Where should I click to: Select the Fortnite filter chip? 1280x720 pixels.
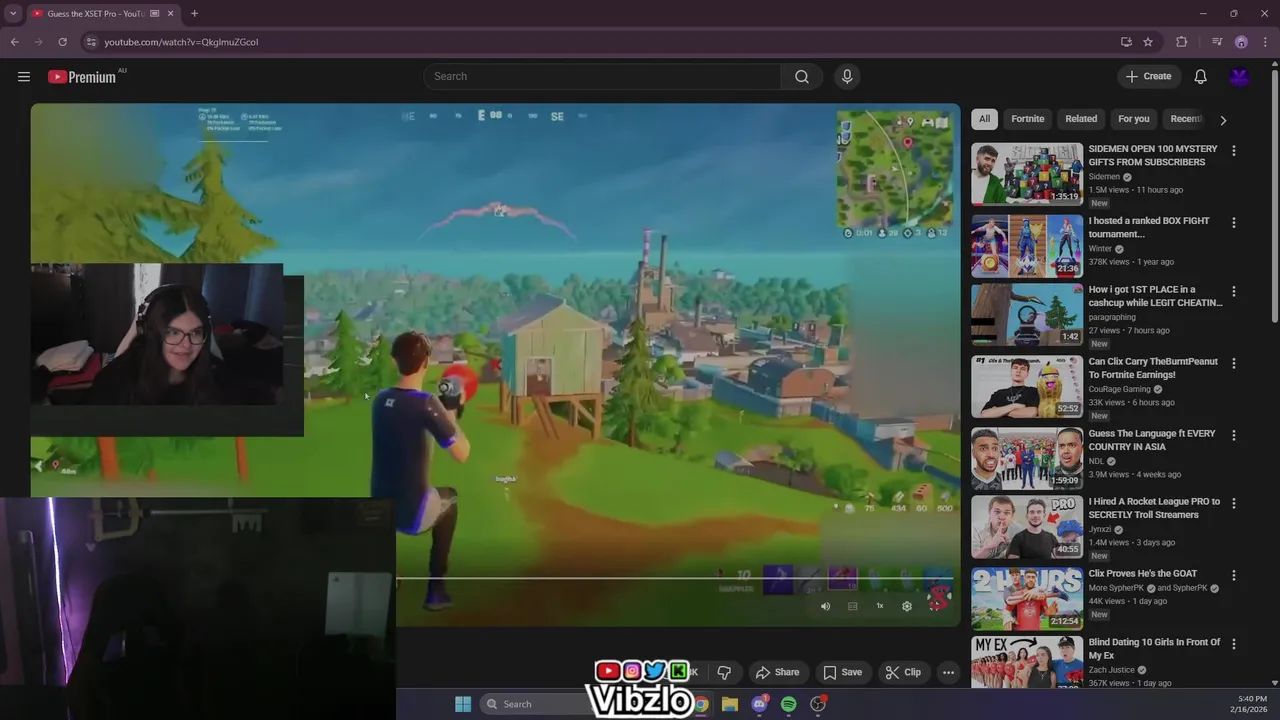click(1027, 119)
